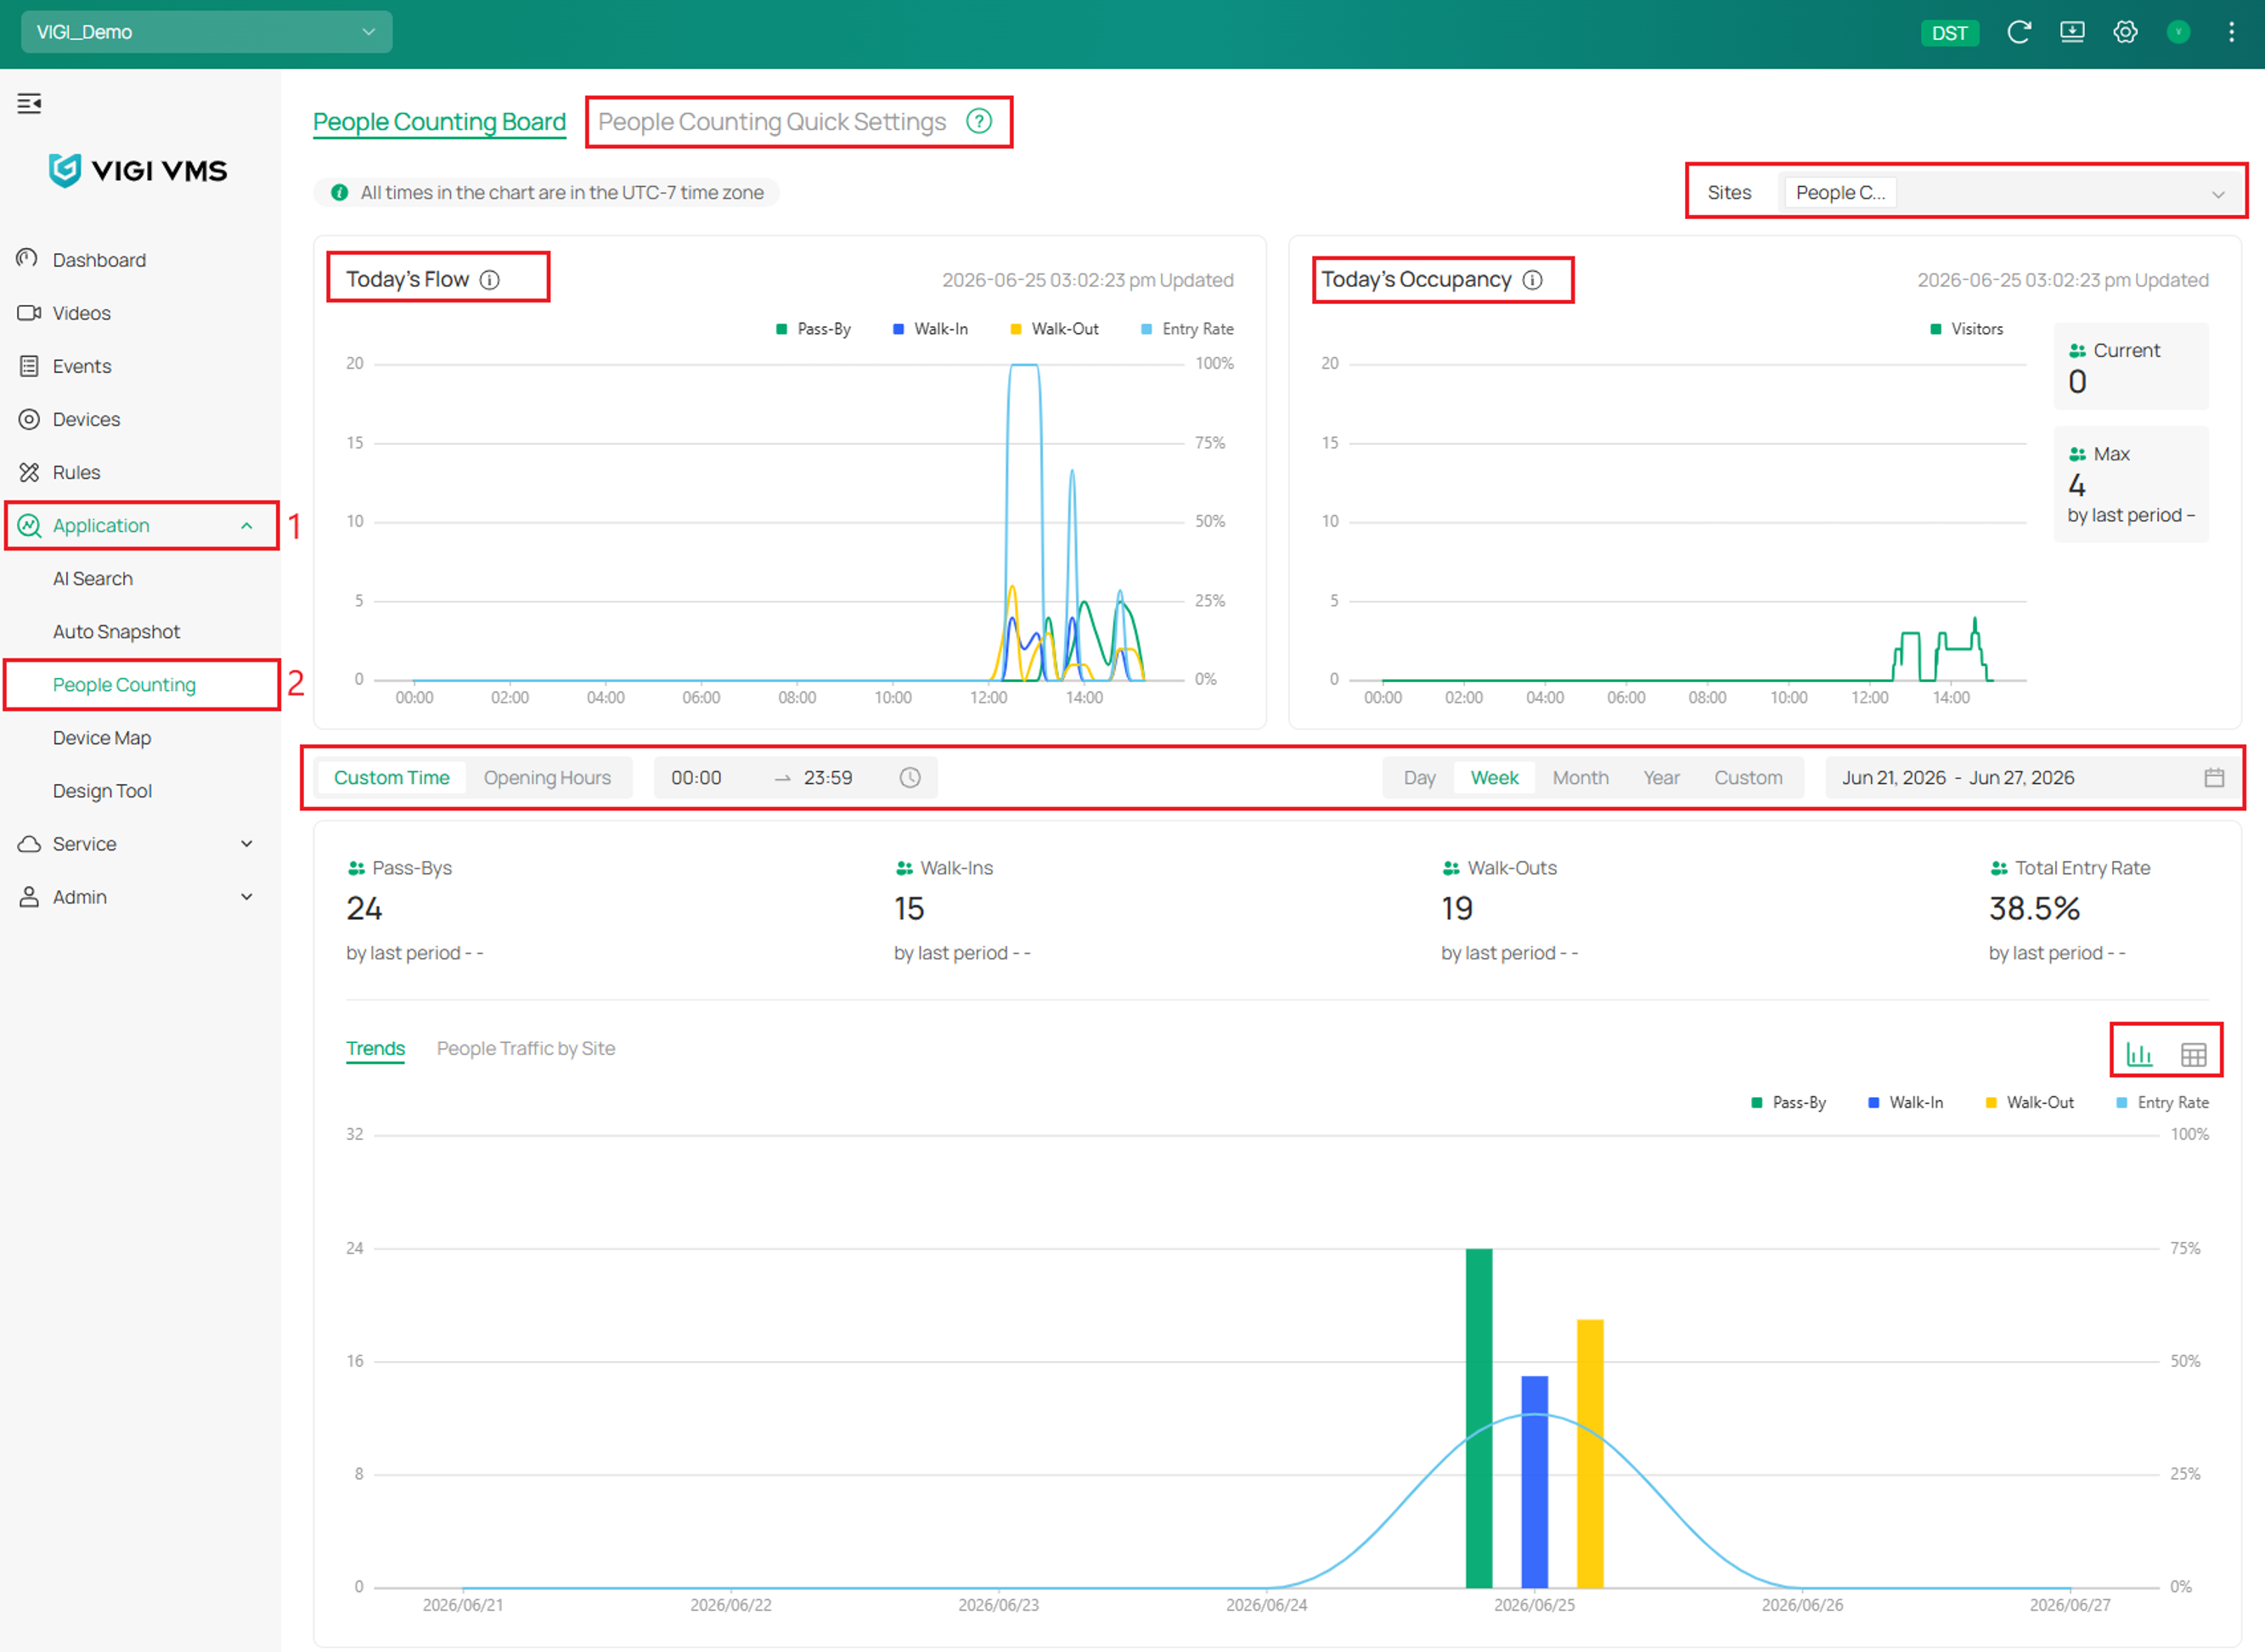The width and height of the screenshot is (2265, 1652).
Task: Select Custom Time mode
Action: 391,778
